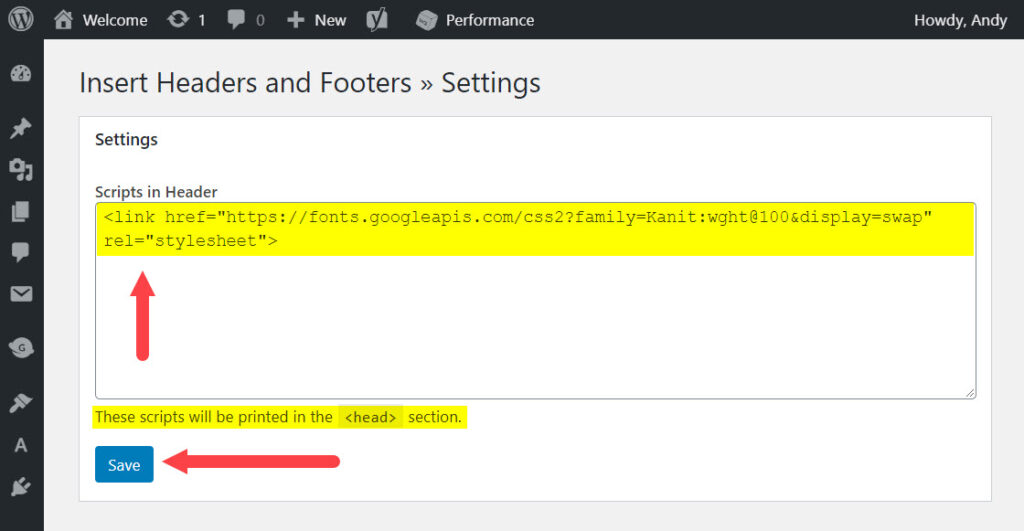1024x531 pixels.
Task: Open the envelope mail icon in sidebar
Action: click(x=21, y=294)
